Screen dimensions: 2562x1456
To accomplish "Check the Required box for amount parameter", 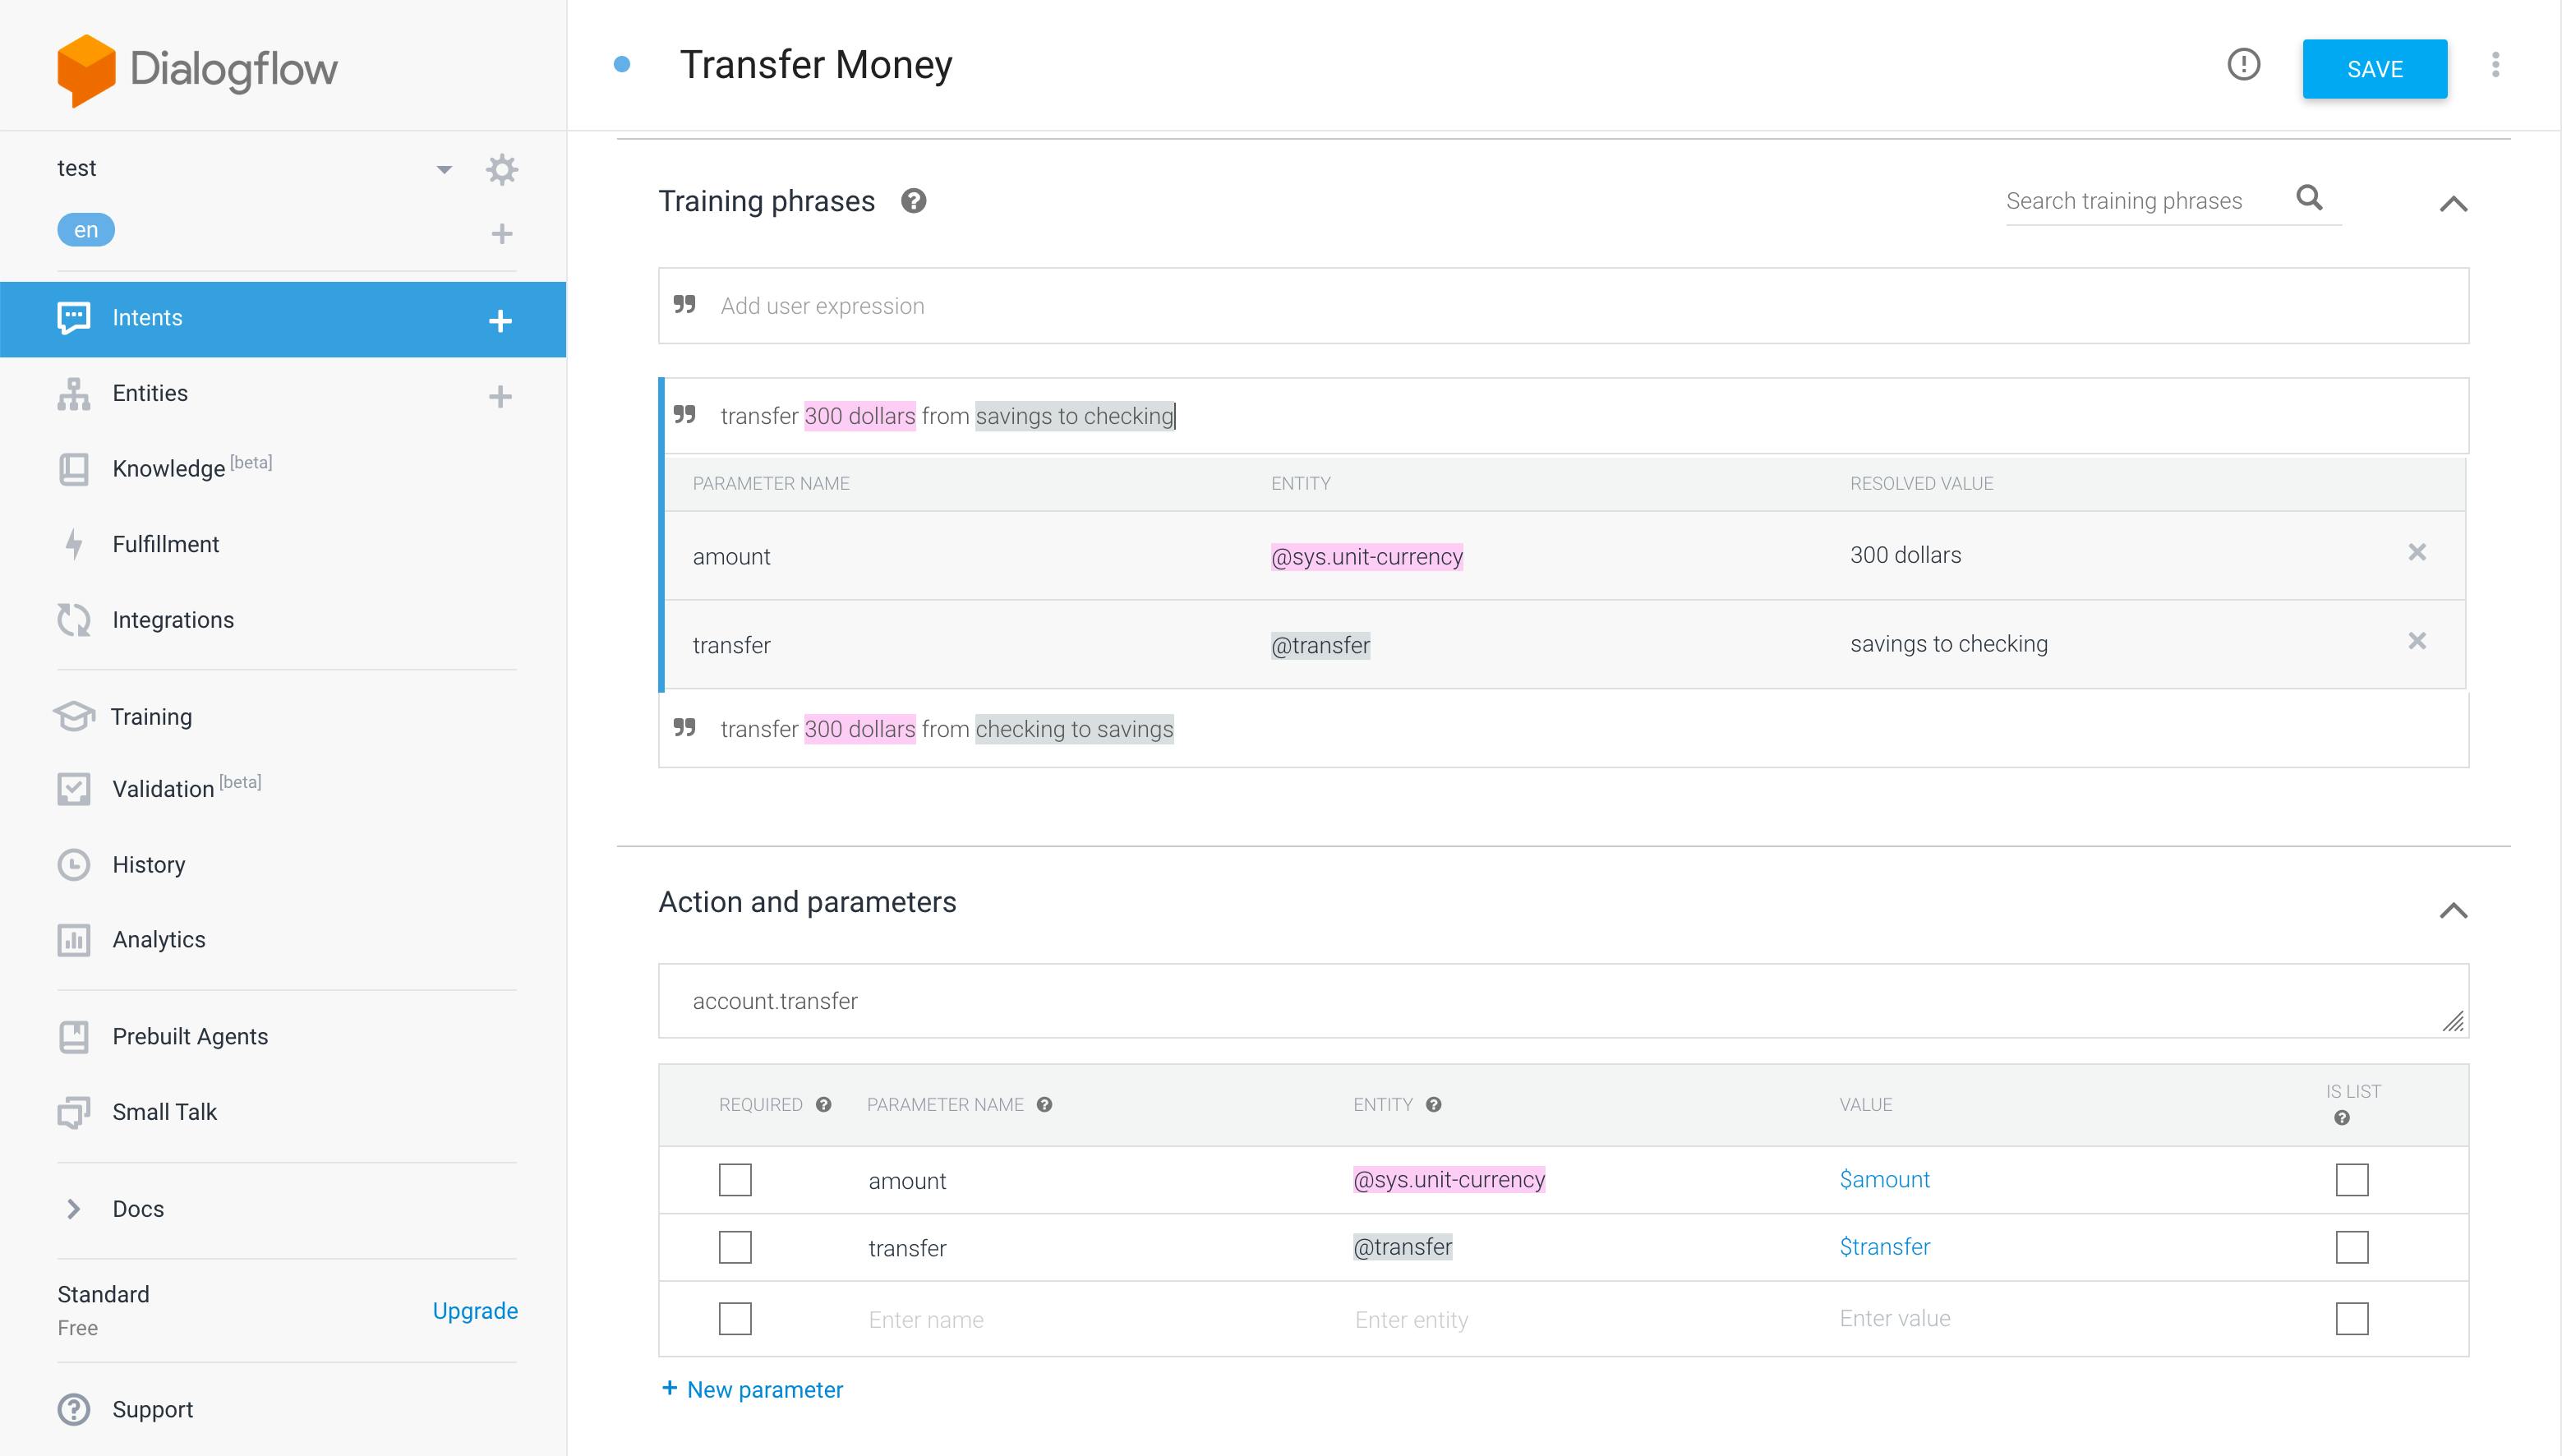I will pyautogui.click(x=735, y=1180).
